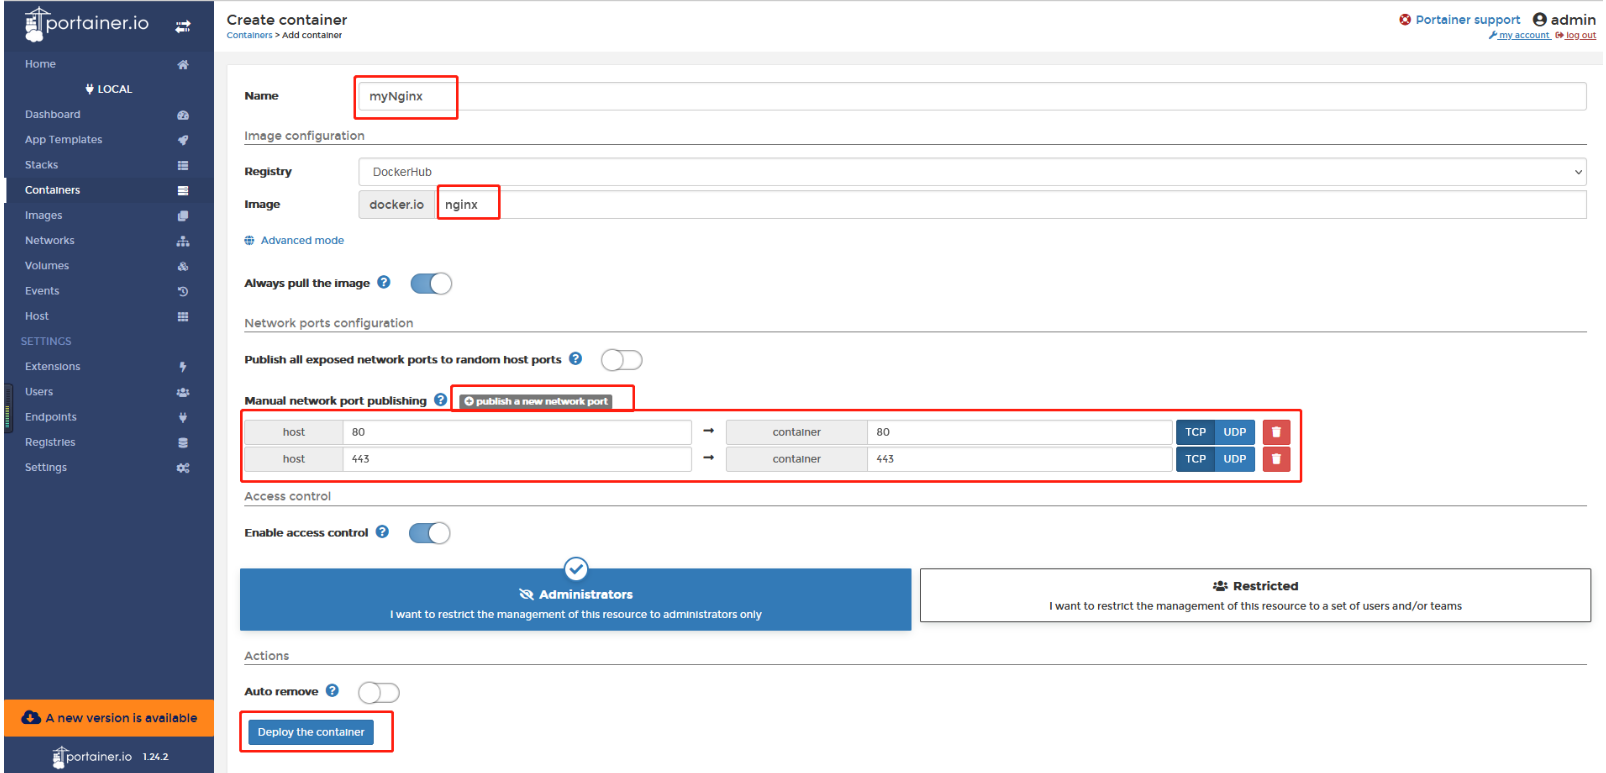
Task: Select TCP for the port 443 row
Action: coord(1196,459)
